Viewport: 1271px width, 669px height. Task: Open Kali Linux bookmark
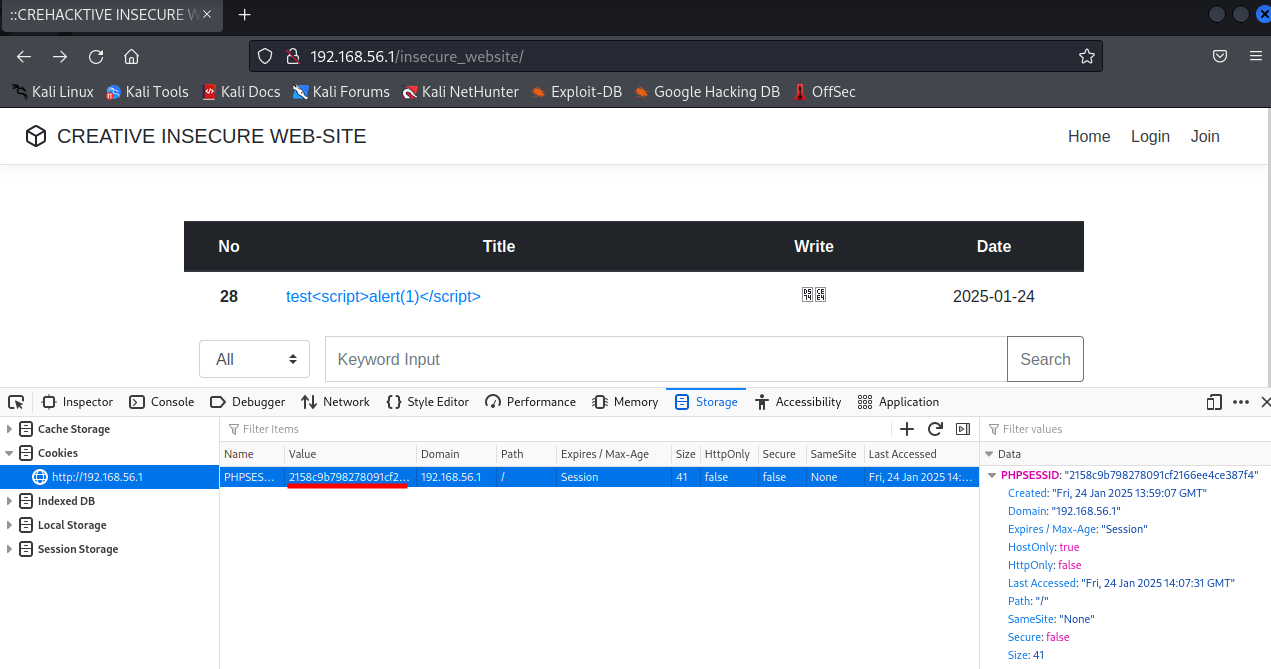pyautogui.click(x=52, y=92)
